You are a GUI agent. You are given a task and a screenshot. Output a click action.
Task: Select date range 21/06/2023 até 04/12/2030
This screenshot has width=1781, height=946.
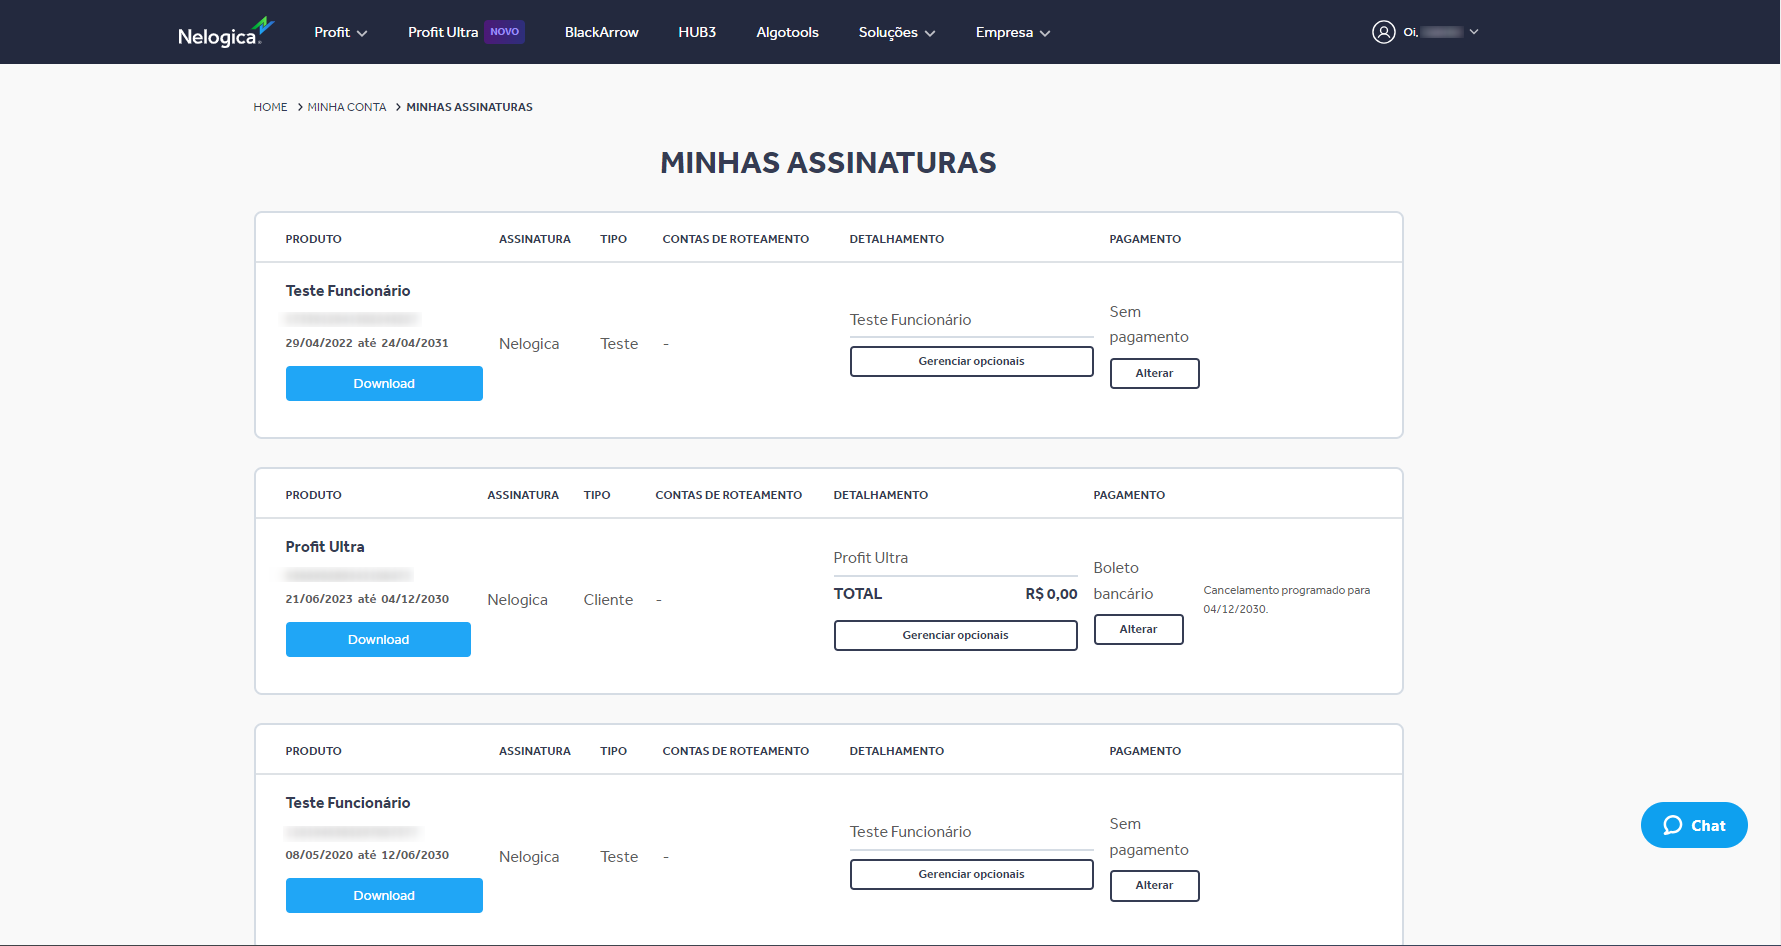(x=367, y=599)
